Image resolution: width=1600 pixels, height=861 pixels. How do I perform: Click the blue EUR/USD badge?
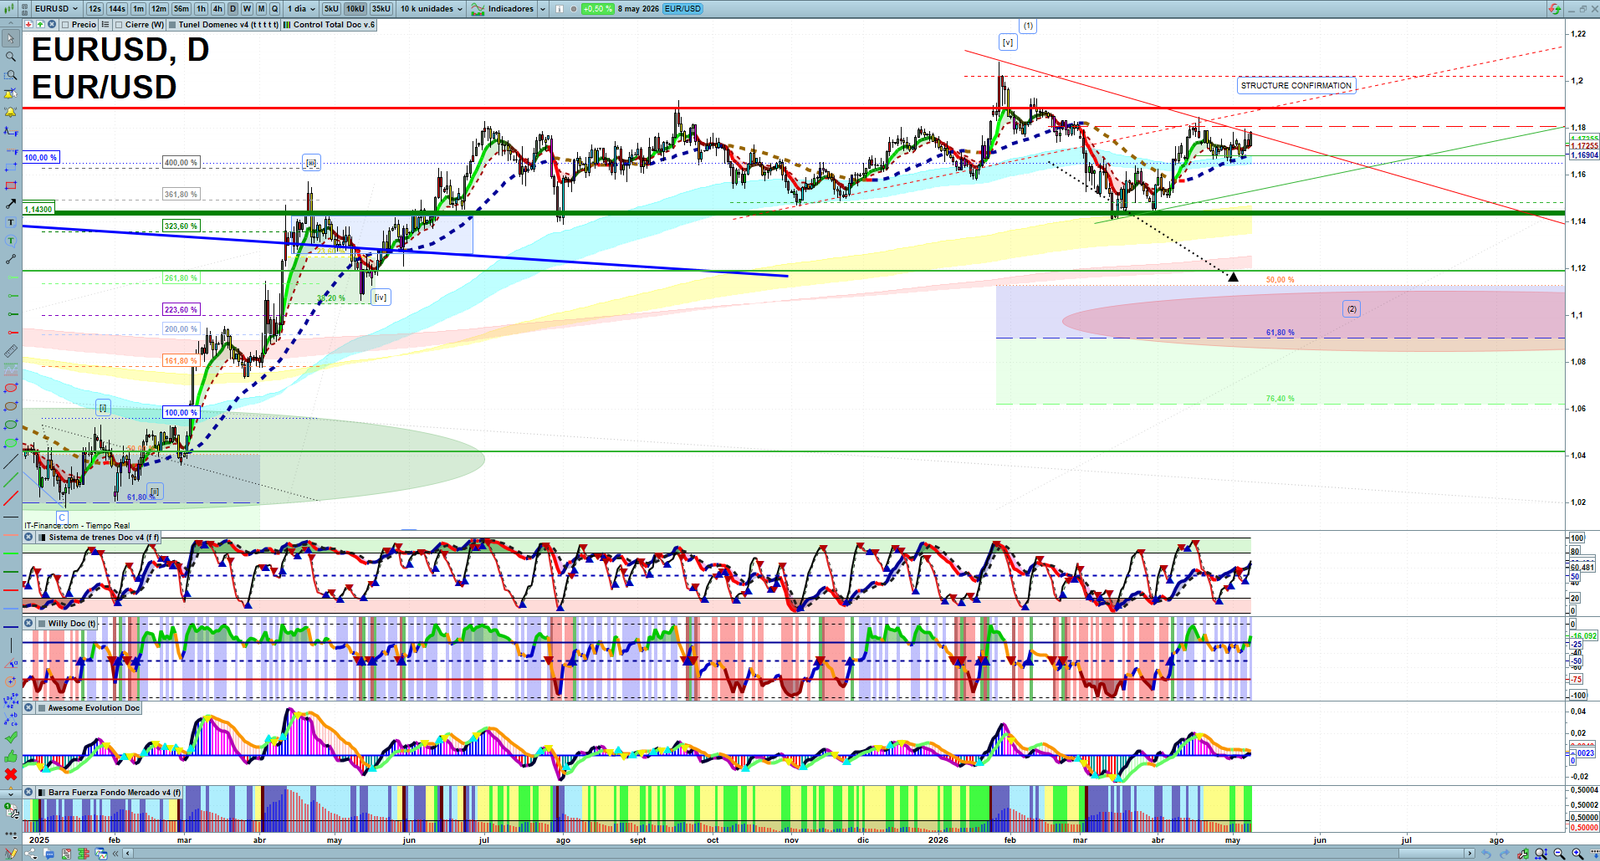[x=683, y=9]
